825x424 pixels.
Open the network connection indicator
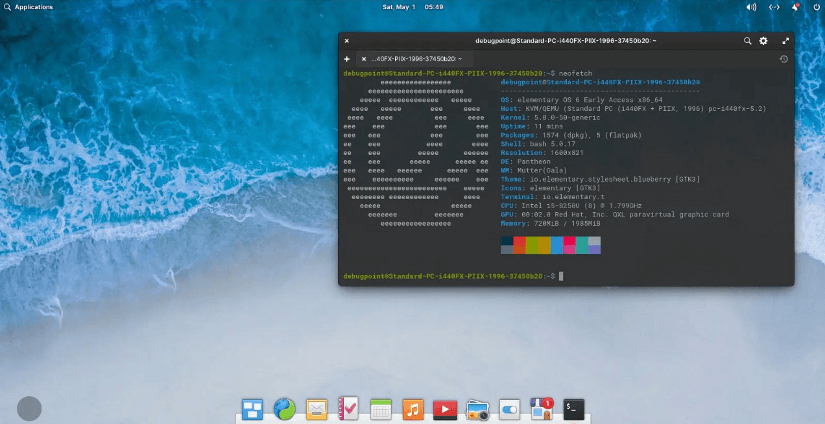pos(774,7)
